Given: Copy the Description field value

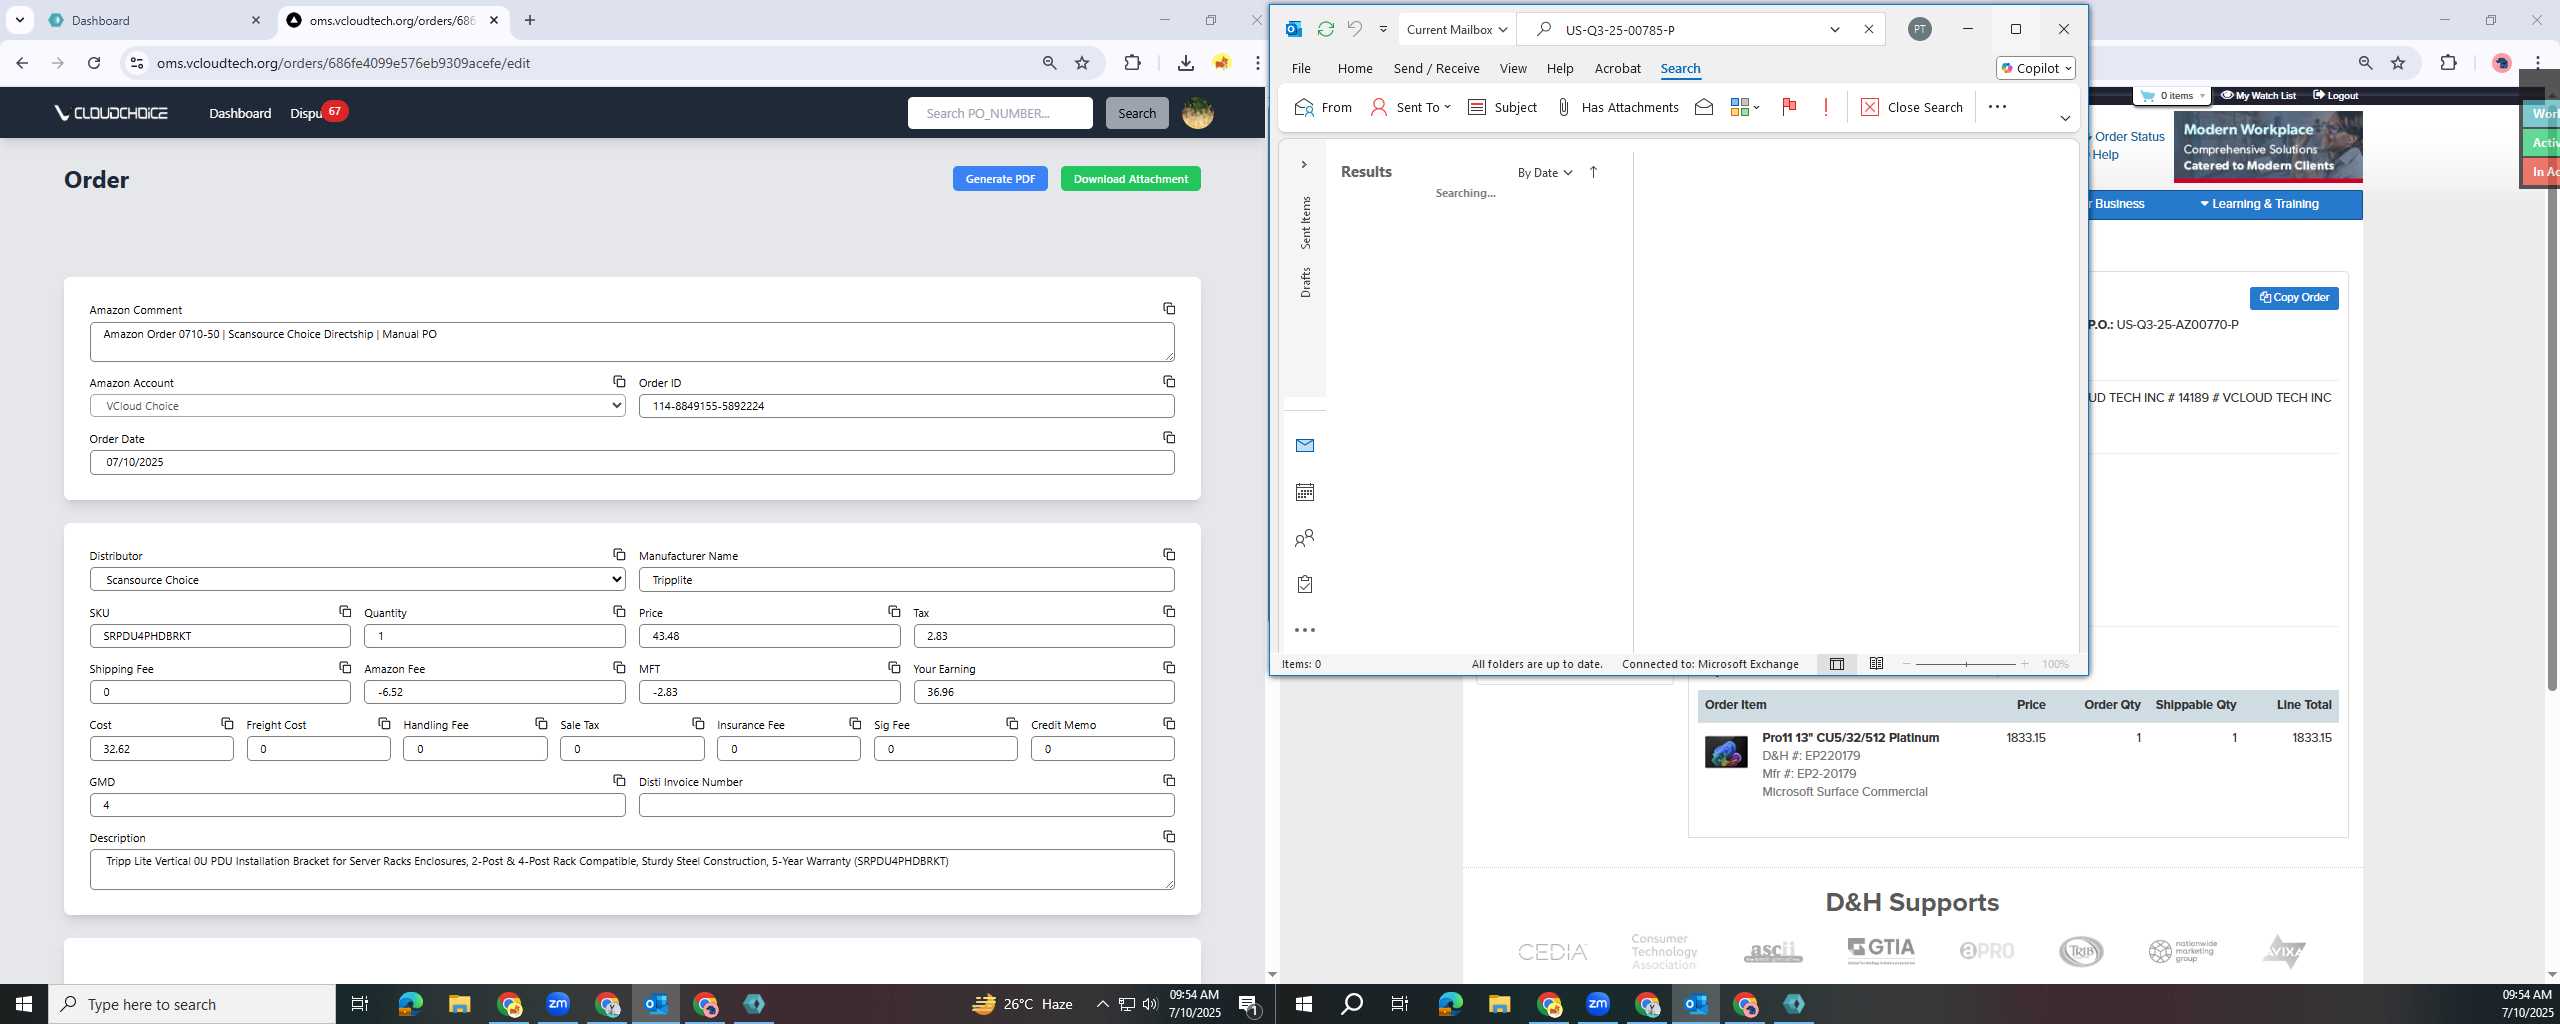Looking at the screenshot, I should 1168,837.
